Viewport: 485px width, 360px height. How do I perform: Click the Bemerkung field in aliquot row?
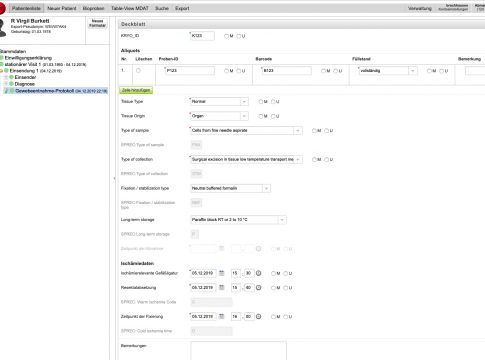point(475,71)
